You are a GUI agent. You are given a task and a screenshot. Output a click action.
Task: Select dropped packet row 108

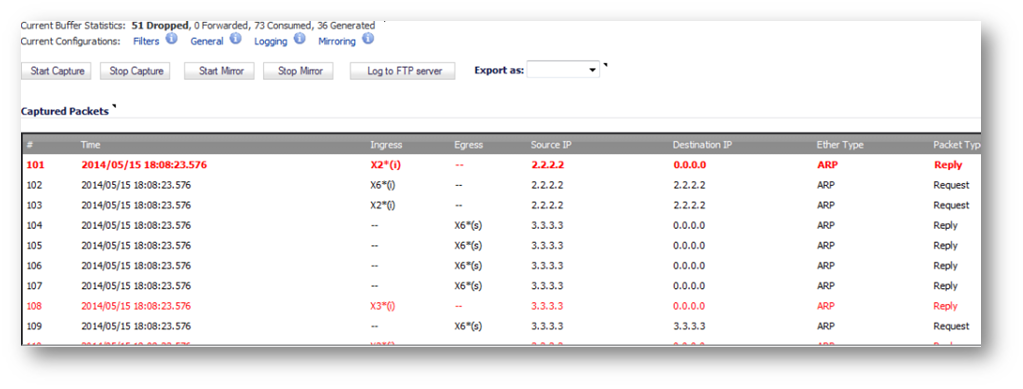[501, 306]
